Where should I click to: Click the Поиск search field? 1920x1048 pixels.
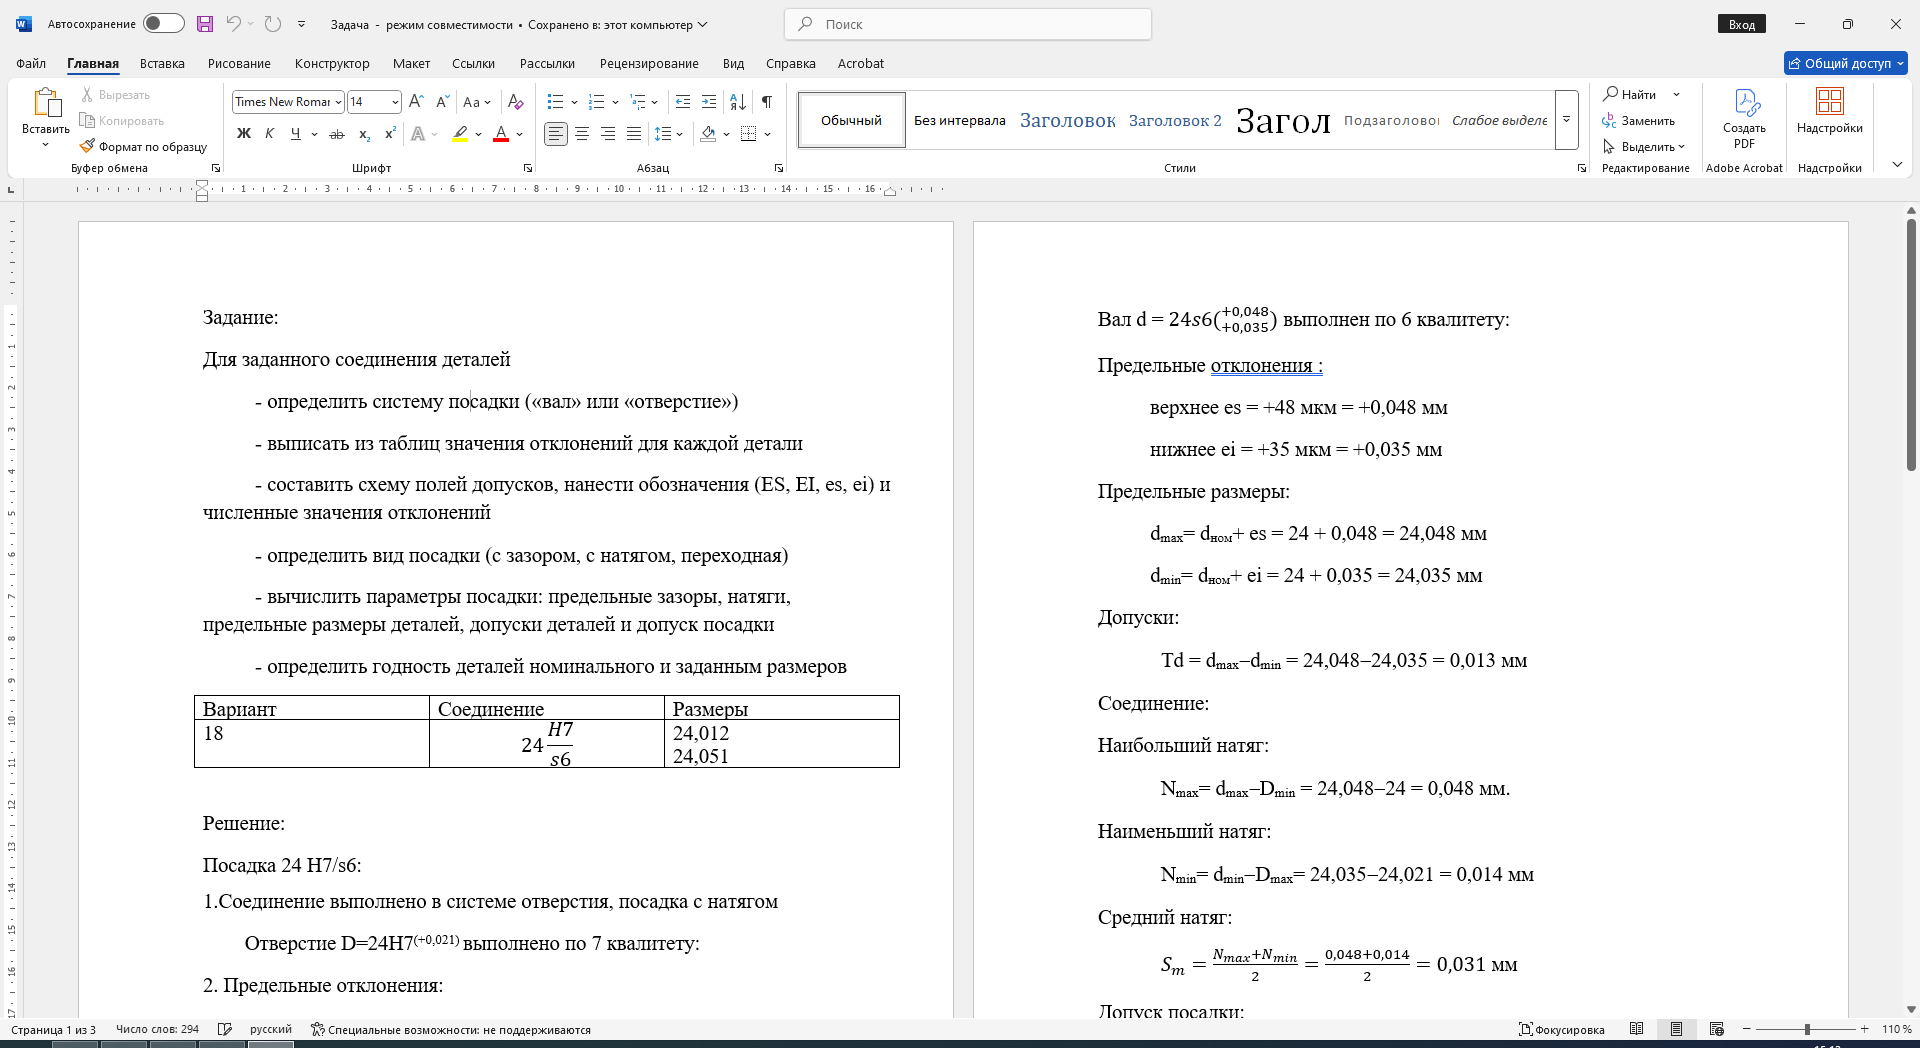click(x=968, y=24)
